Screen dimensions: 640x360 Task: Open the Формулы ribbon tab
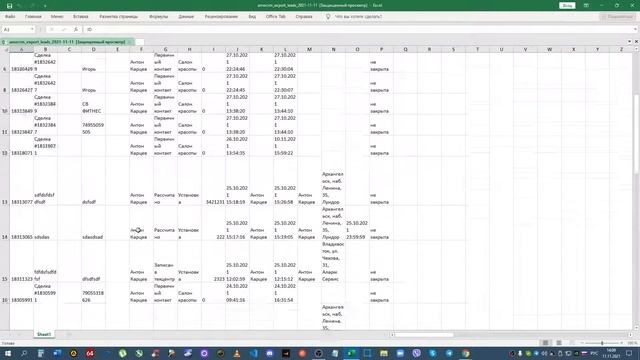point(158,17)
